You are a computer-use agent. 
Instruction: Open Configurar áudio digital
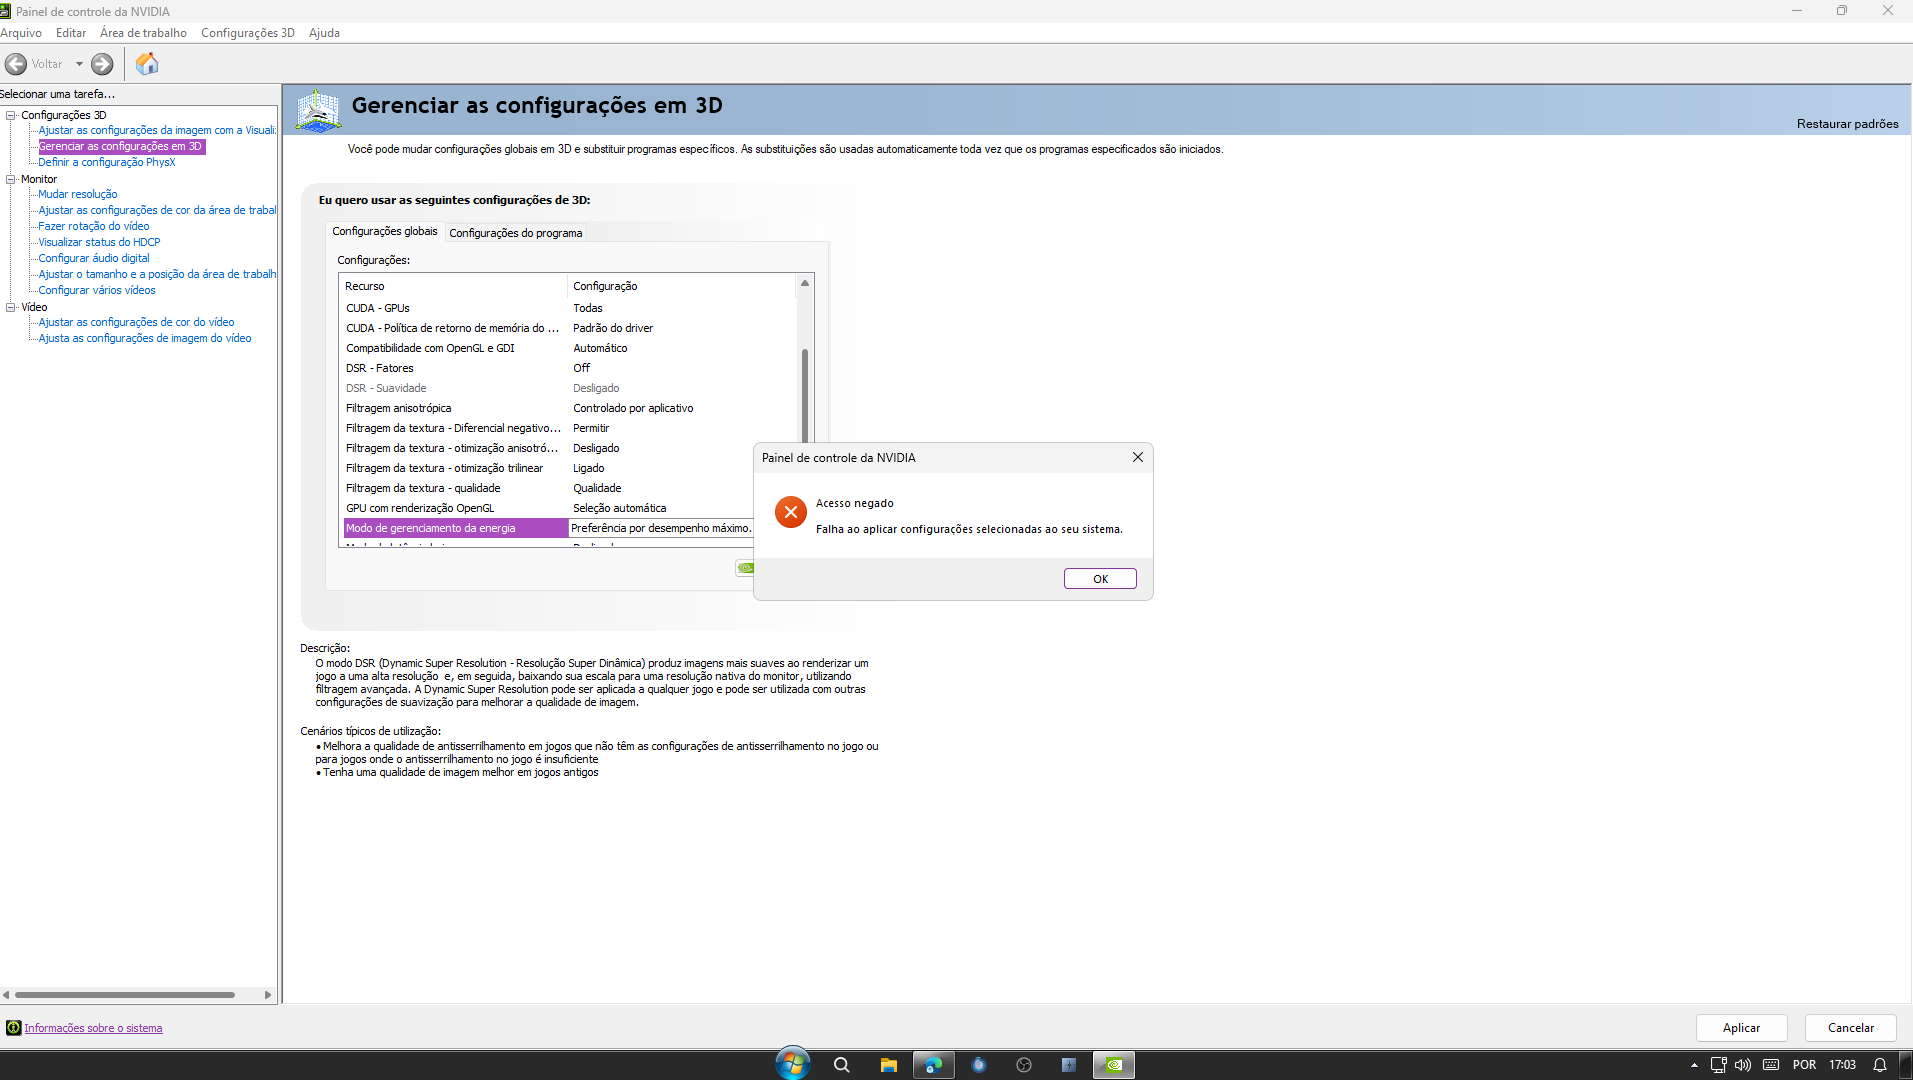coord(94,258)
